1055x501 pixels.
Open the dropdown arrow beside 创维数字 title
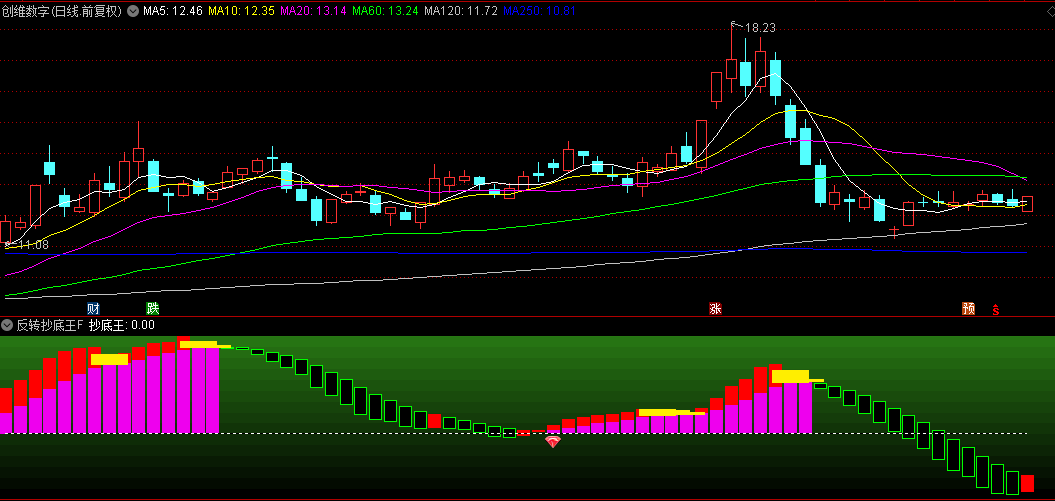pos(133,11)
